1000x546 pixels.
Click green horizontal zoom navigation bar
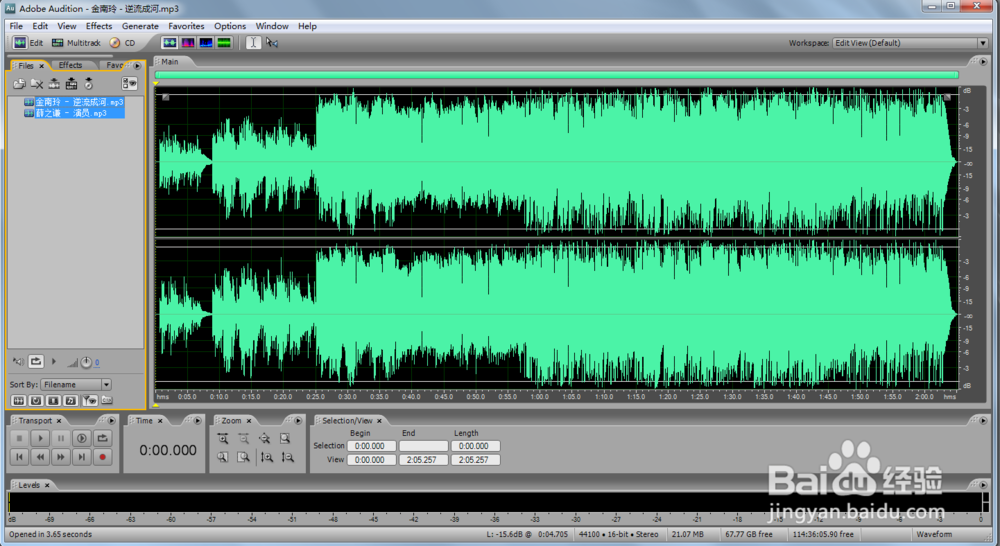click(557, 75)
